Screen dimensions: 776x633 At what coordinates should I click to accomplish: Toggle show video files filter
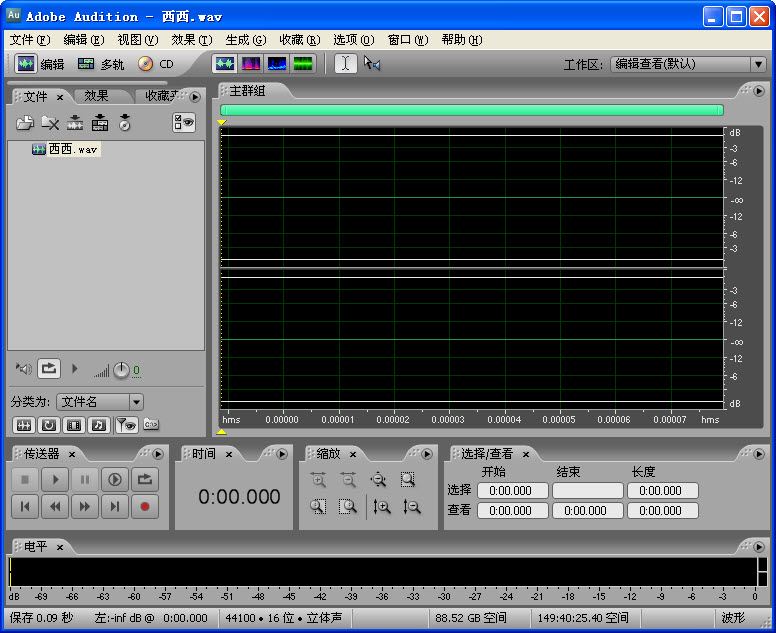pyautogui.click(x=74, y=425)
